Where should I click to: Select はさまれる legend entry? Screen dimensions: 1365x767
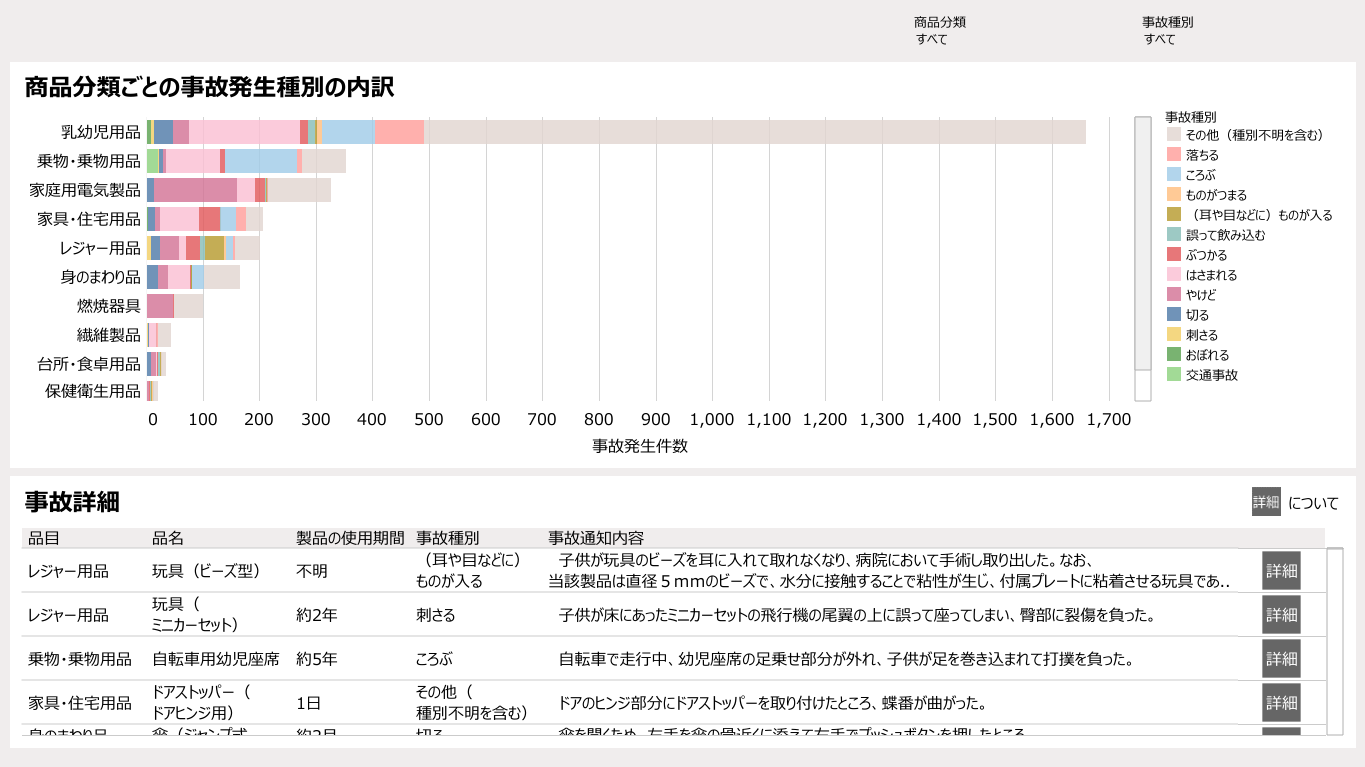(1211, 275)
